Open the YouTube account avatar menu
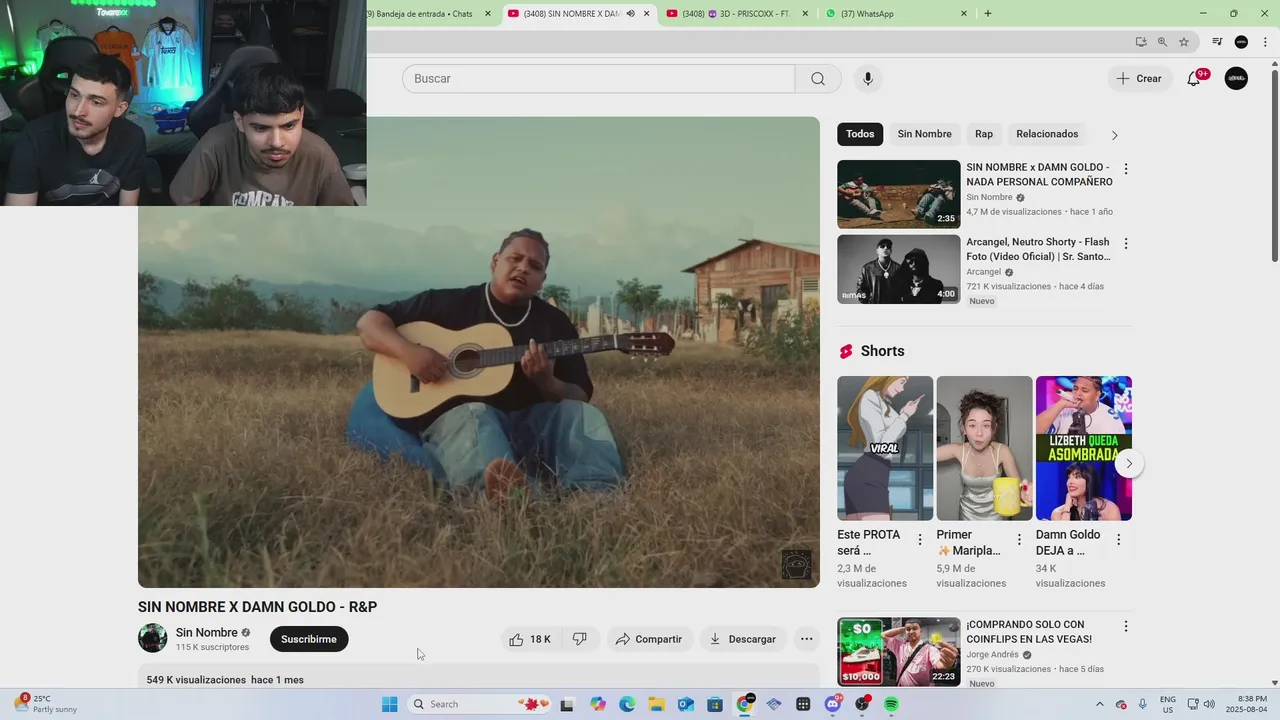Viewport: 1280px width, 720px height. pyautogui.click(x=1236, y=79)
